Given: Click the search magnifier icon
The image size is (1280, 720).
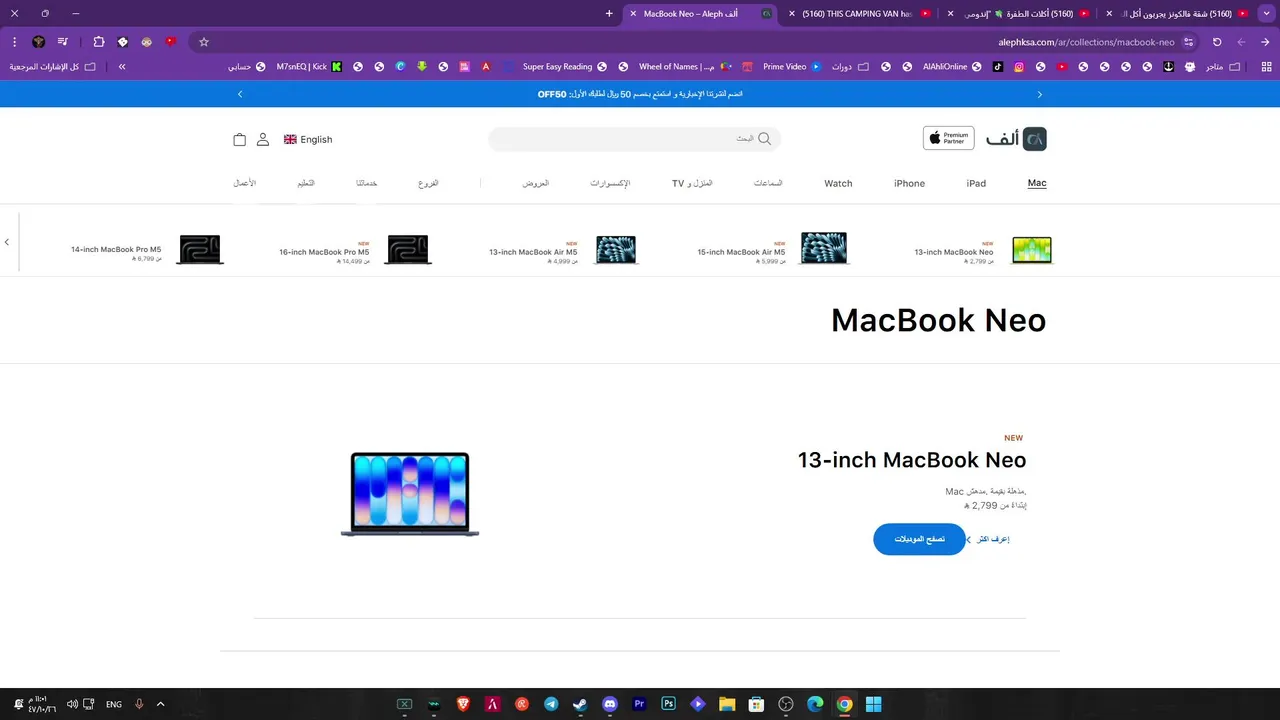Looking at the screenshot, I should [x=765, y=139].
